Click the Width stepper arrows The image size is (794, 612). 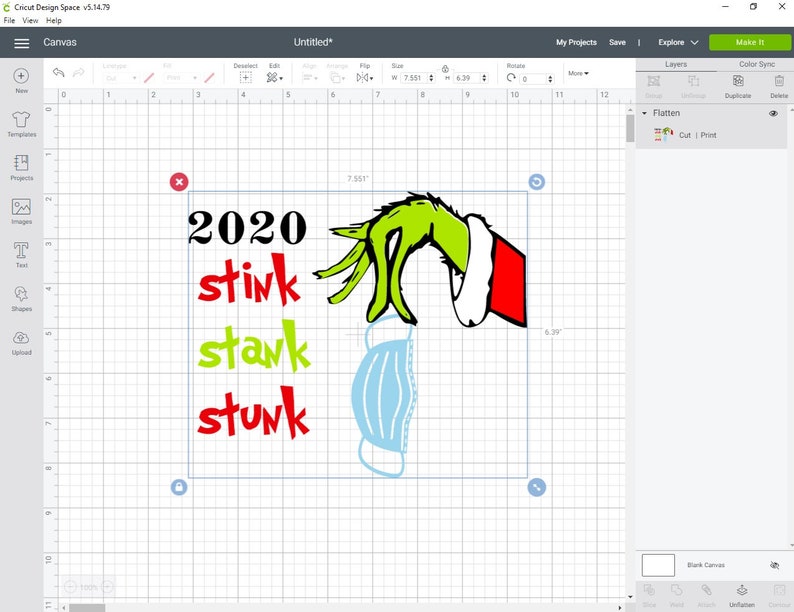pyautogui.click(x=431, y=78)
